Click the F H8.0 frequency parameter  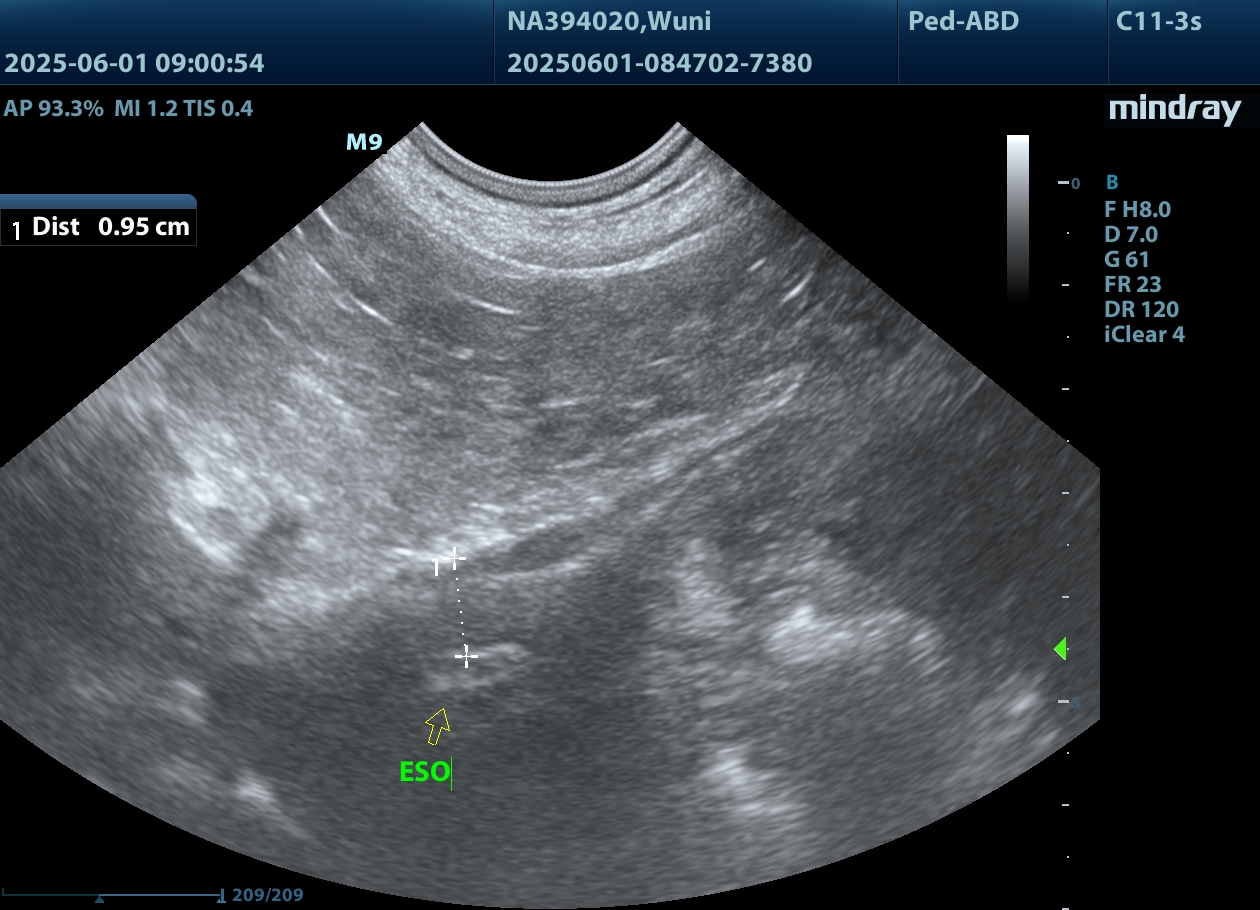[x=1137, y=209]
